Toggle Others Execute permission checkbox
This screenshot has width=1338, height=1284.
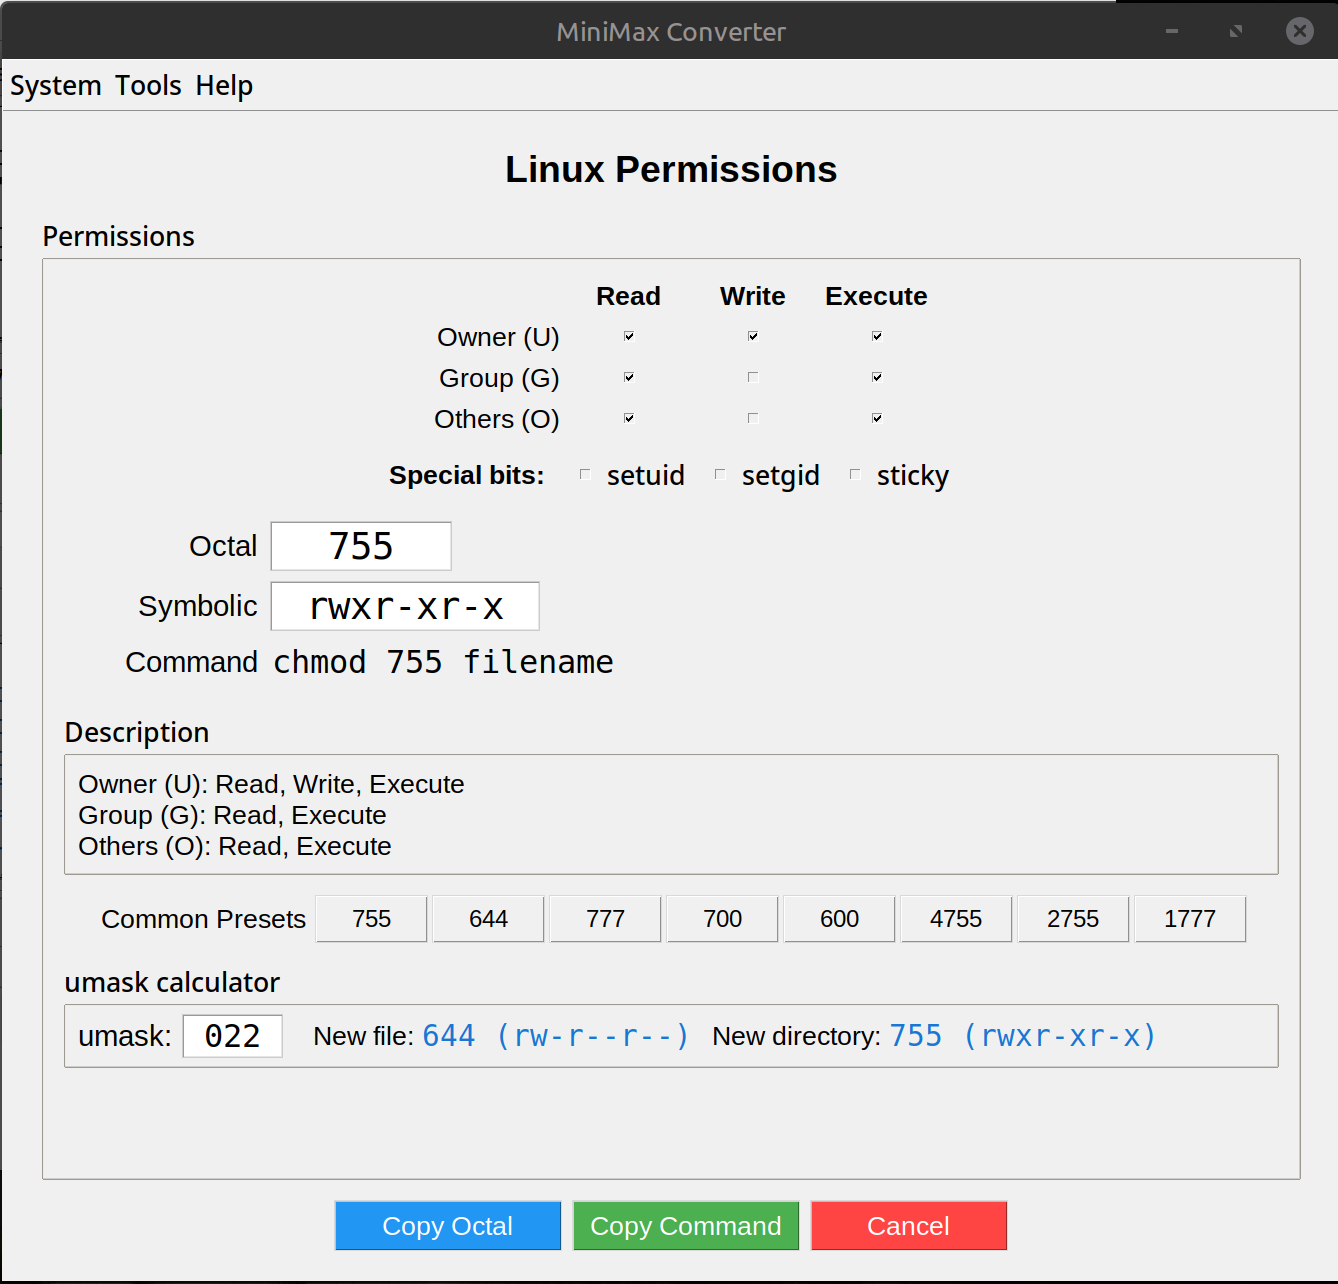coord(877,418)
